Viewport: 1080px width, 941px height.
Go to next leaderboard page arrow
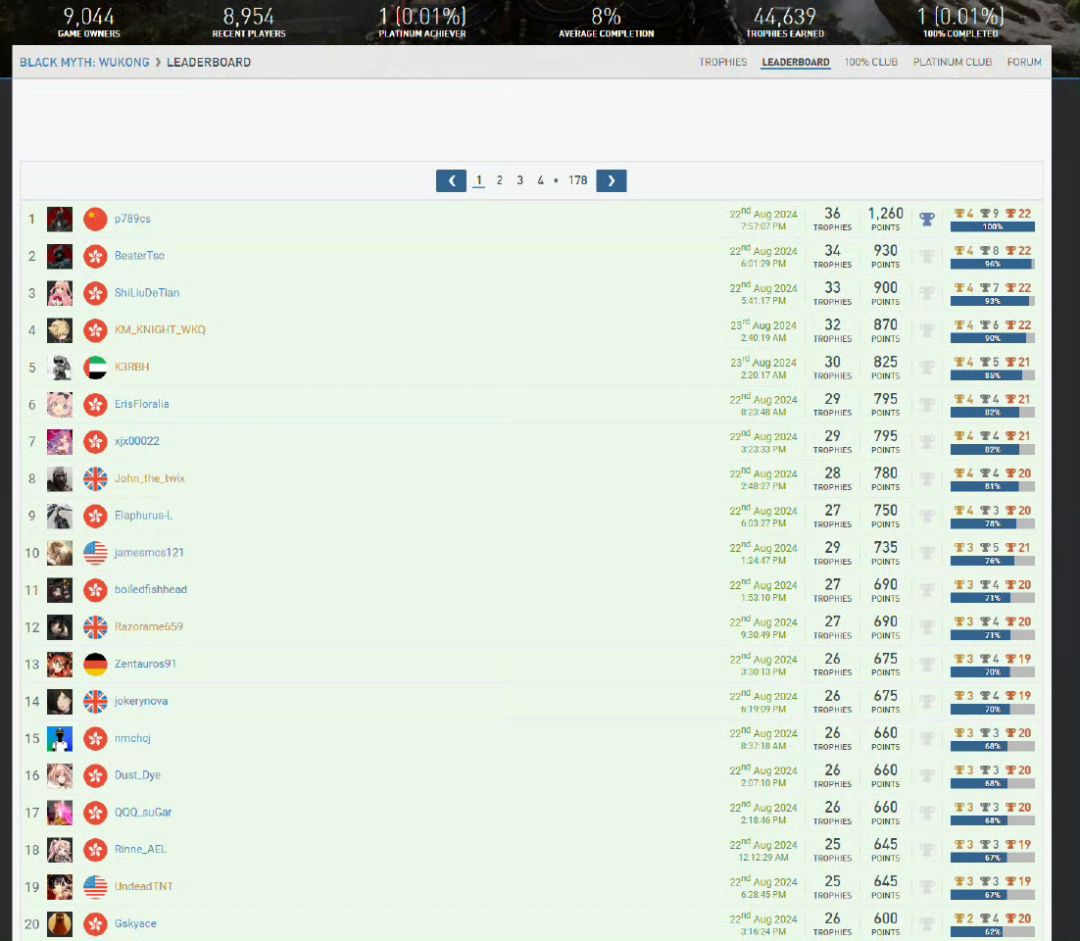pyautogui.click(x=611, y=180)
